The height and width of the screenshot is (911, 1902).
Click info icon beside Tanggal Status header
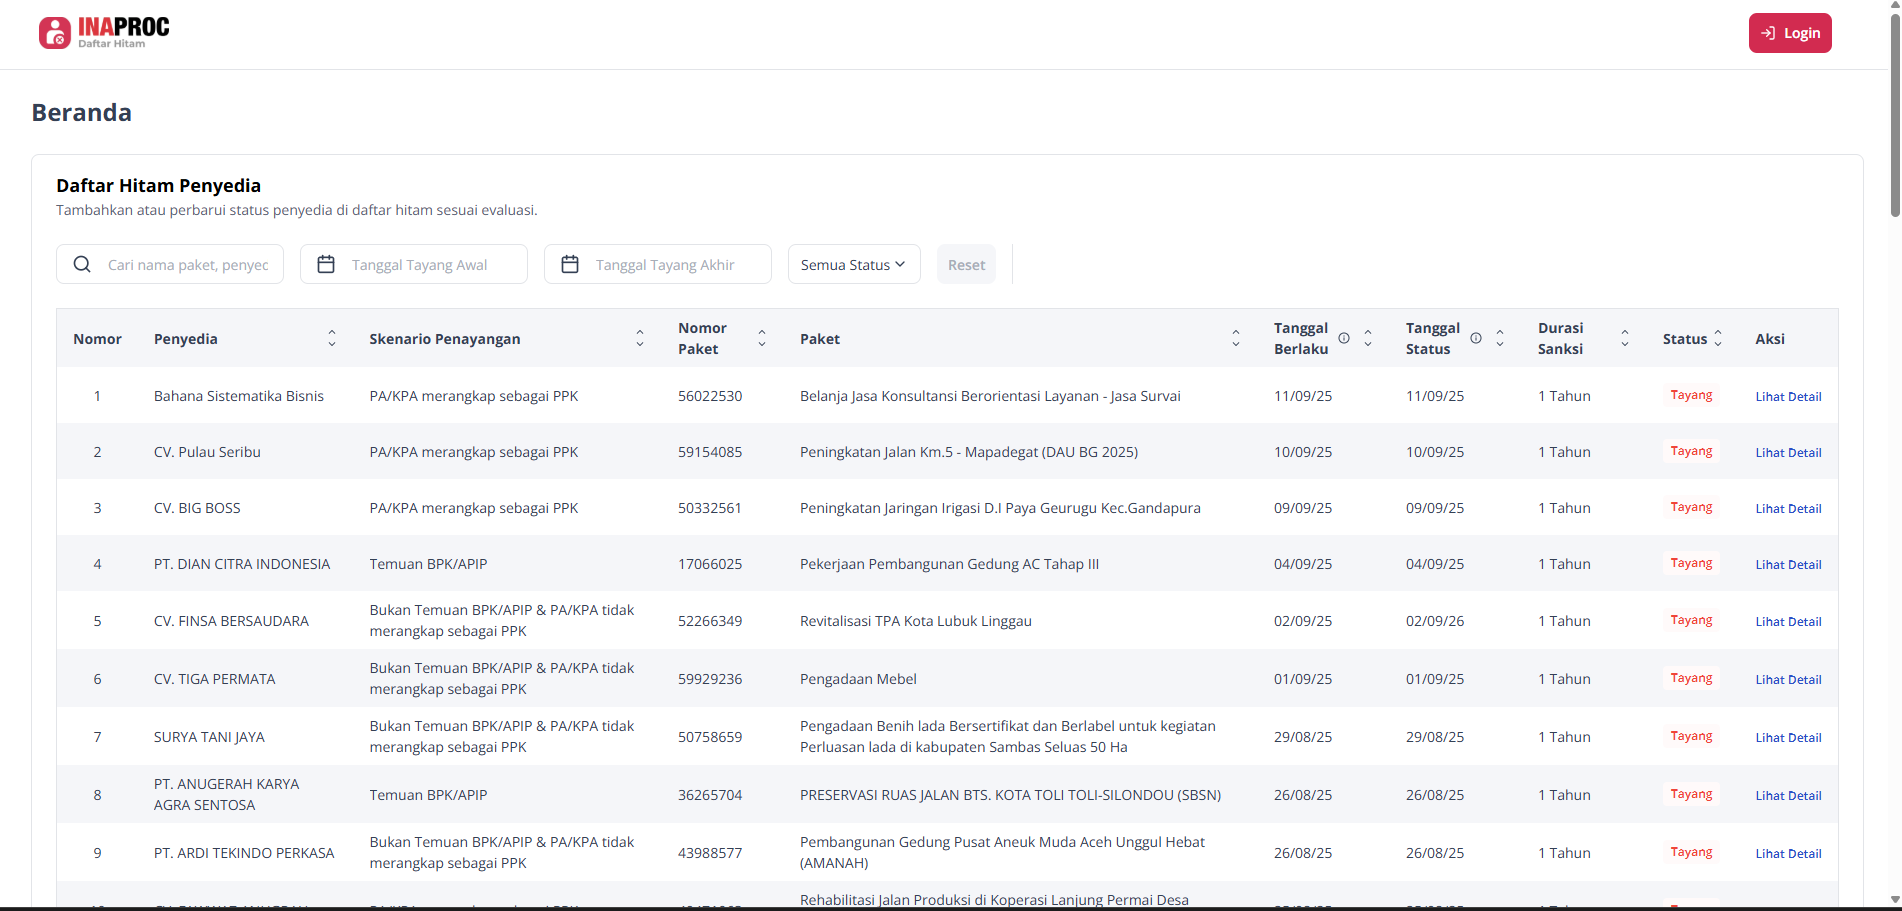click(1476, 338)
